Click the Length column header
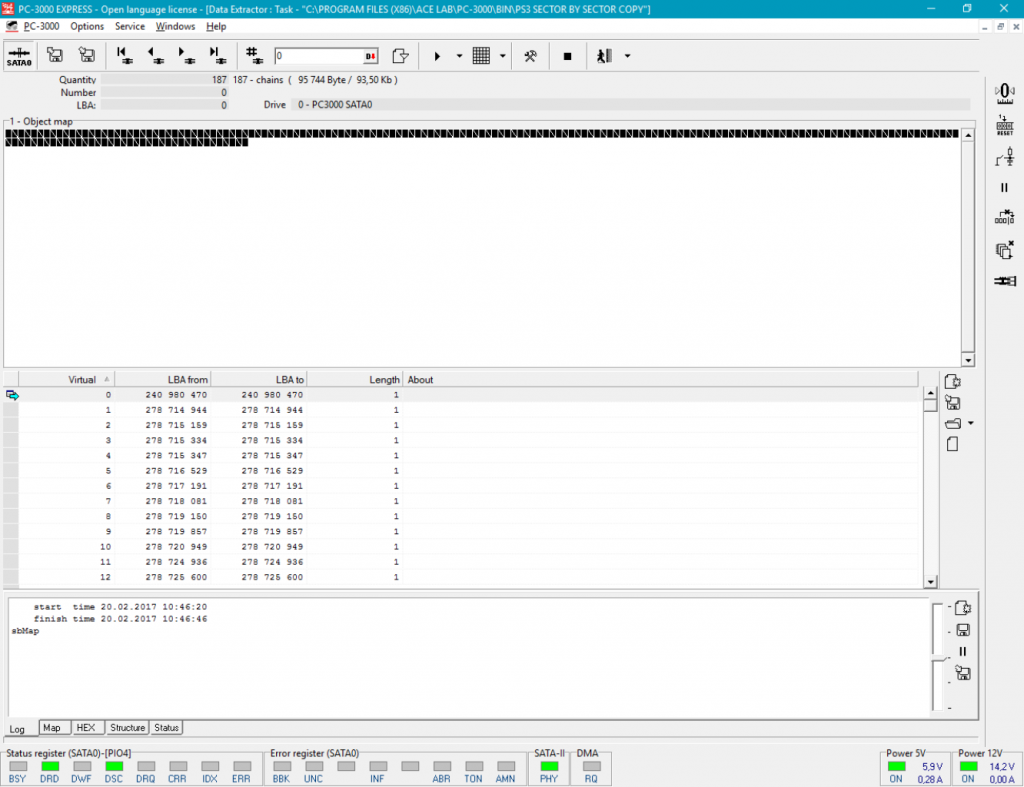This screenshot has height=787, width=1024. [354, 380]
